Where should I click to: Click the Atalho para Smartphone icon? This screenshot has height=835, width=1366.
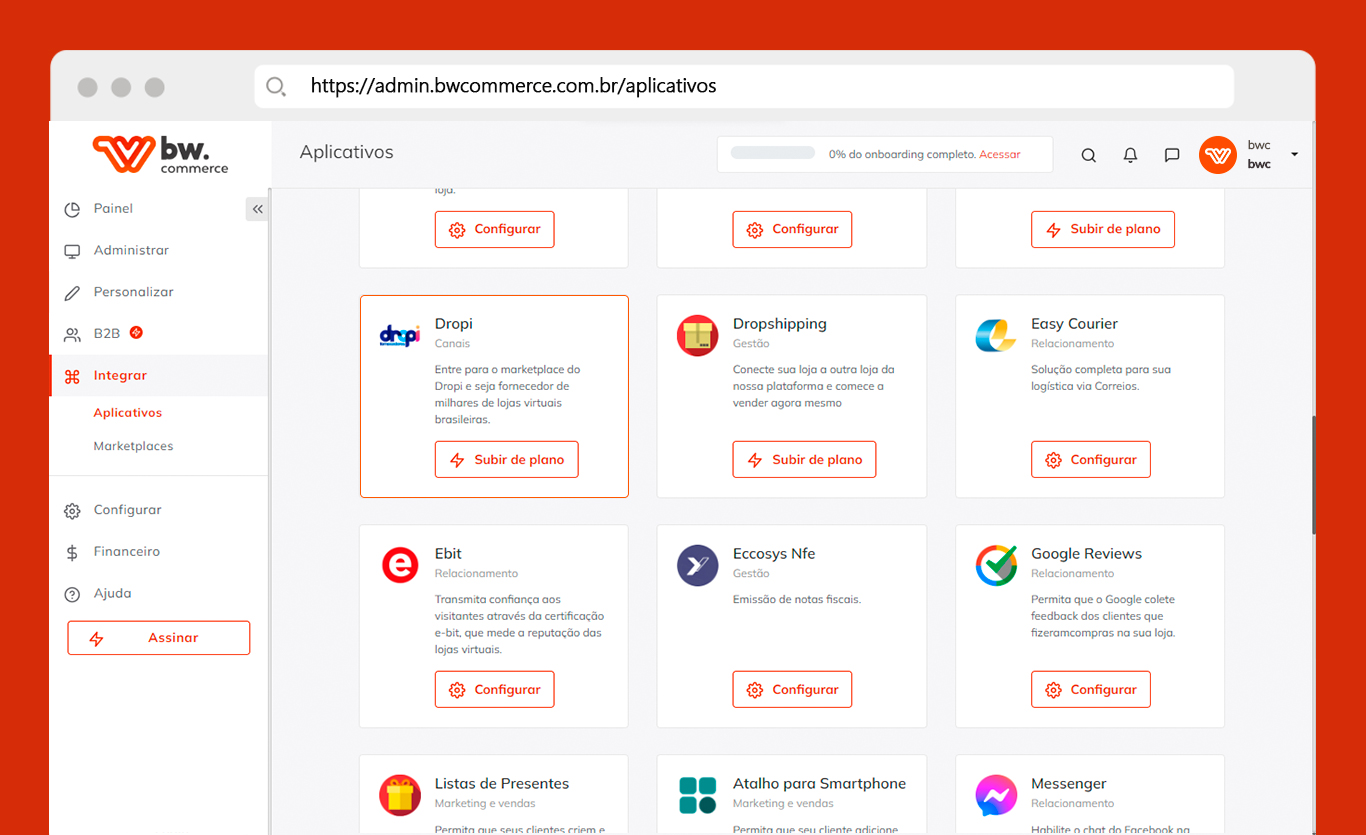[698, 796]
